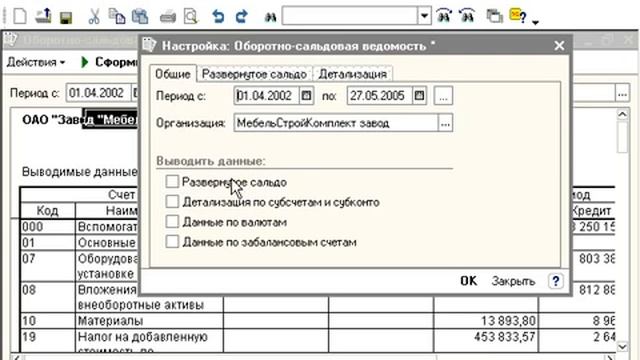Screen dimensions: 640x360
Task: Open organization selection ellipsis button
Action: pyautogui.click(x=445, y=123)
